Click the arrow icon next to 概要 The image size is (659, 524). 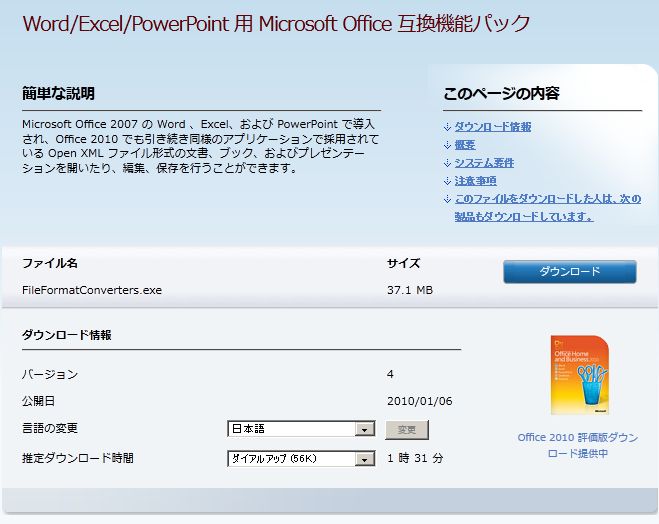pos(447,145)
